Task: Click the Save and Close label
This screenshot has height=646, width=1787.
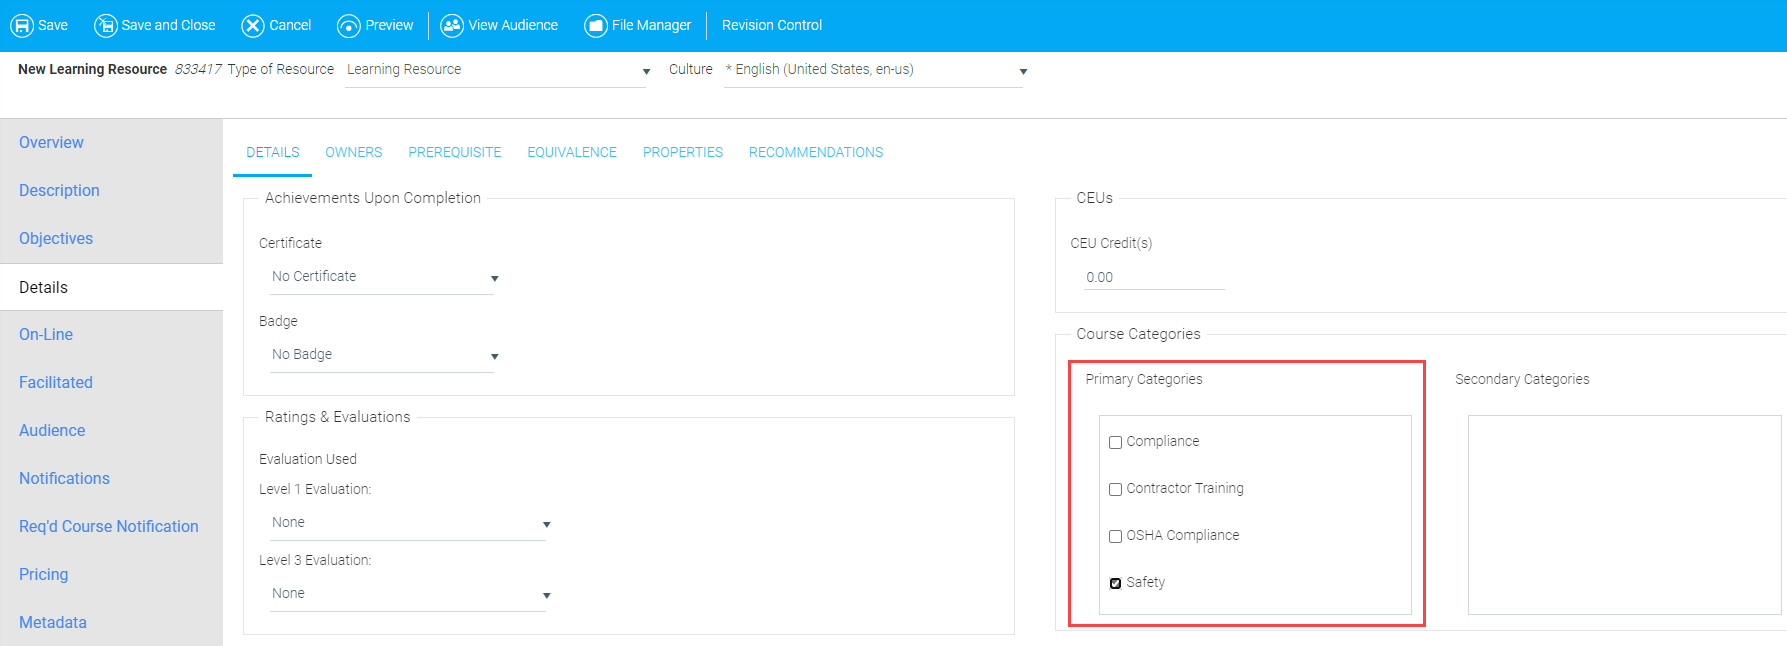Action: [x=168, y=25]
